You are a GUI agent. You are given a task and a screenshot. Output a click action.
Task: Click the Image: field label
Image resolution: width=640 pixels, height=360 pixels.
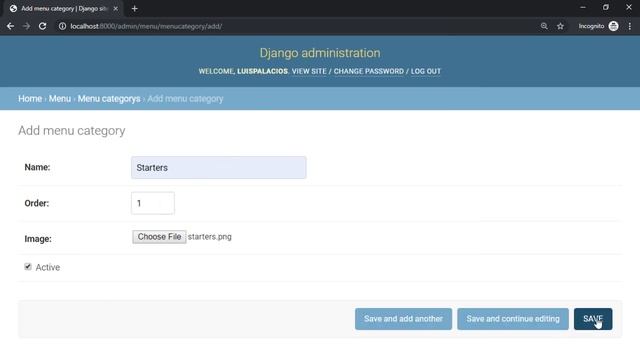(38, 239)
